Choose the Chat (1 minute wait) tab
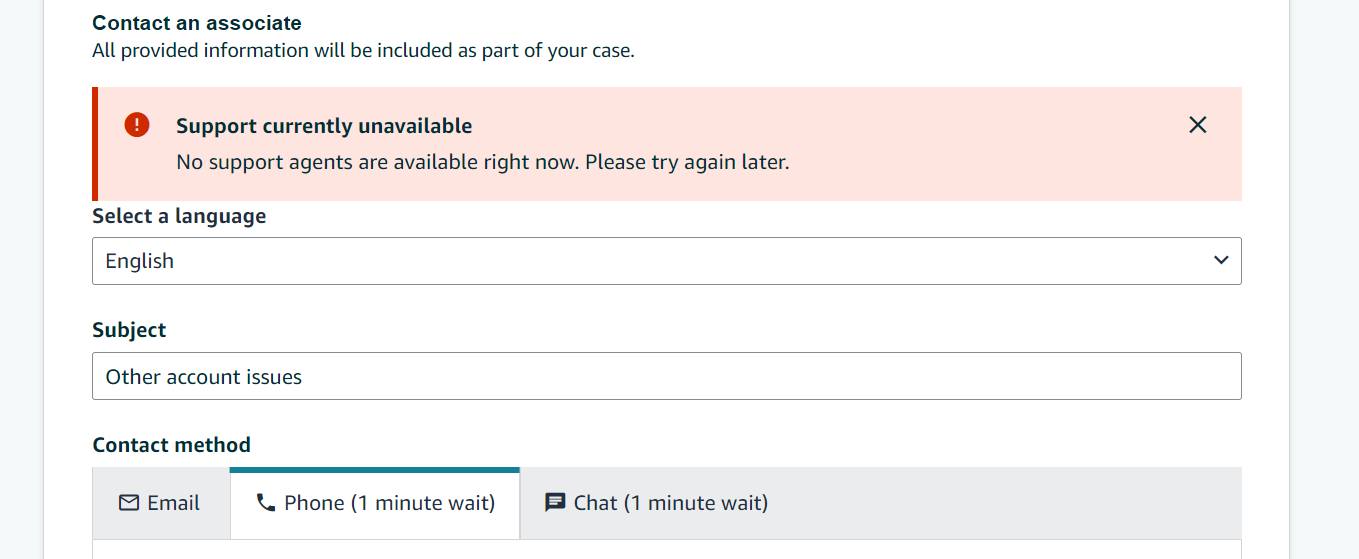 656,503
